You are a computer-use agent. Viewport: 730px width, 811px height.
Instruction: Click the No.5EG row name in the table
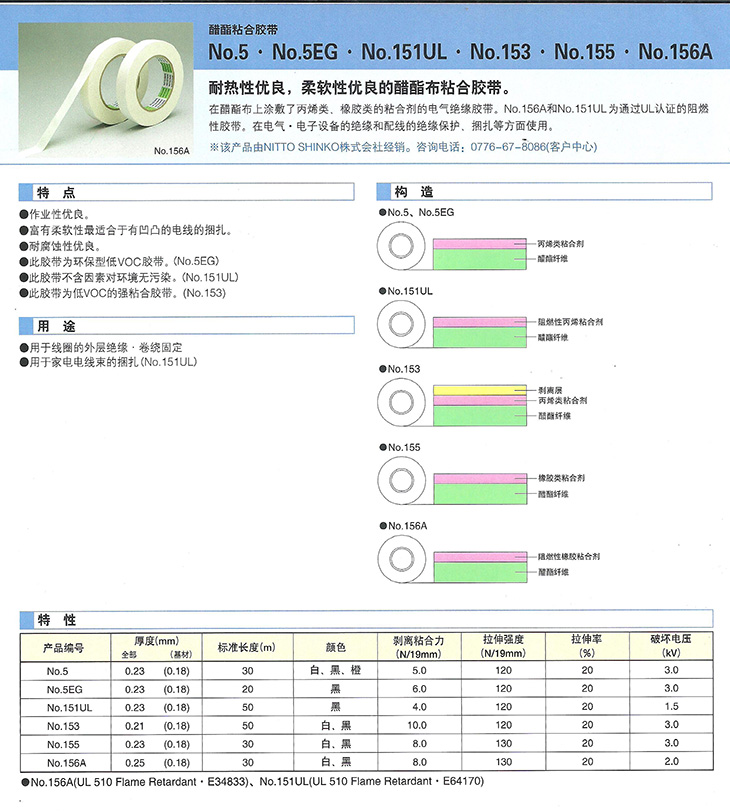pos(65,689)
